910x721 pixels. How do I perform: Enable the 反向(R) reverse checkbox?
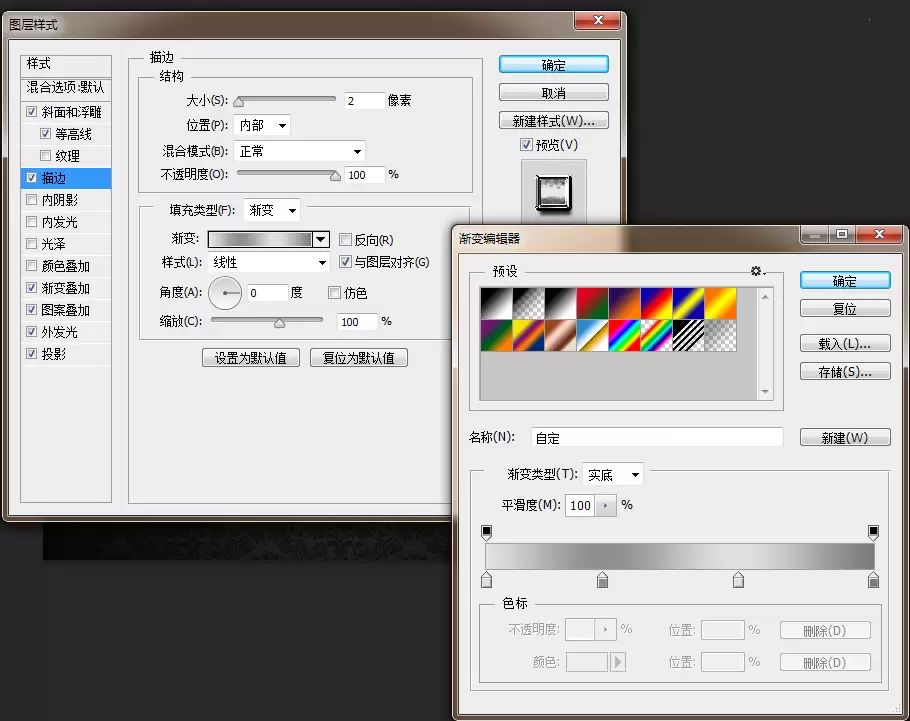[345, 239]
